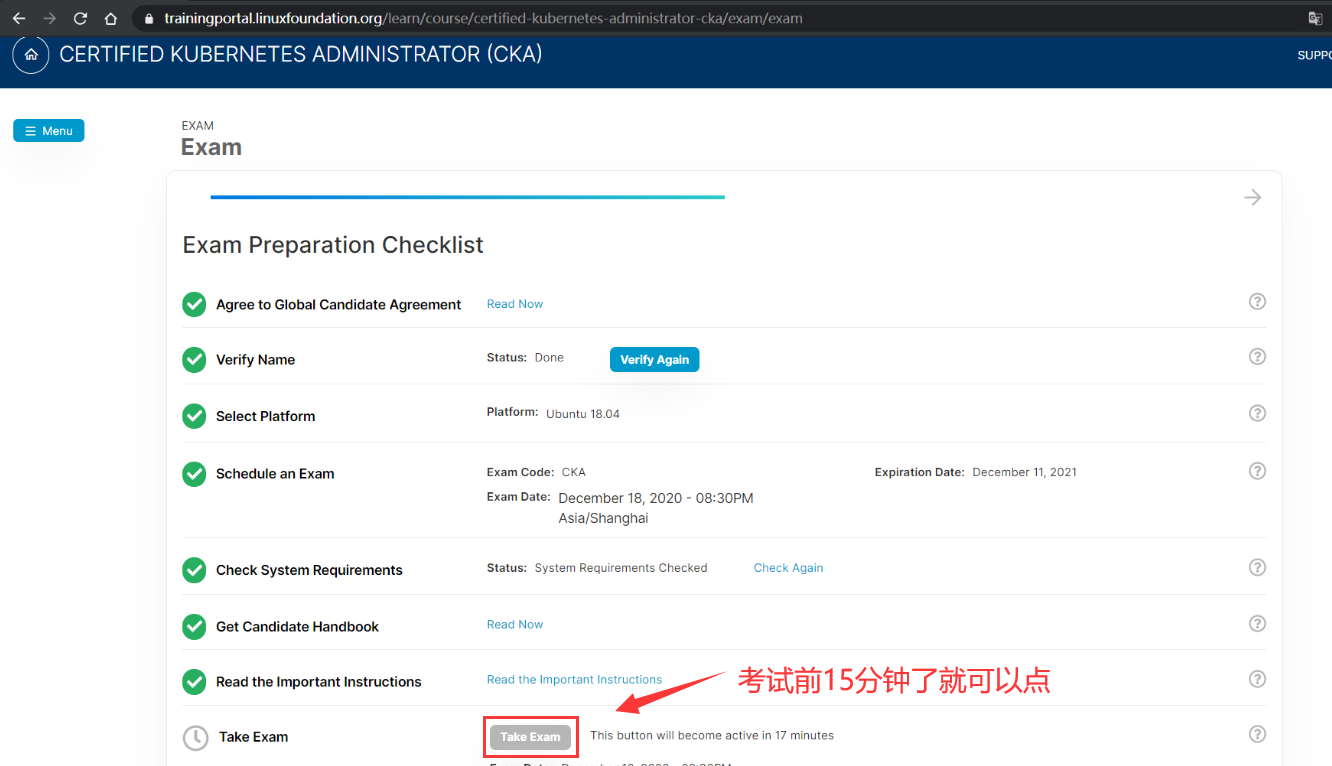Open Read Now link for Candidate Agreement
Image resolution: width=1332 pixels, height=766 pixels.
coord(515,304)
